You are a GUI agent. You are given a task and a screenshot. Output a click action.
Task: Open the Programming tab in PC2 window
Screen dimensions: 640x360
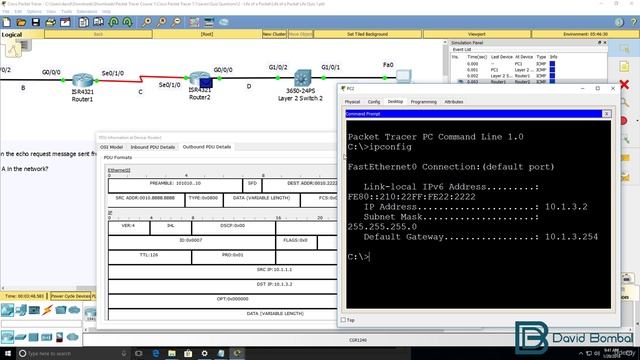pyautogui.click(x=424, y=102)
